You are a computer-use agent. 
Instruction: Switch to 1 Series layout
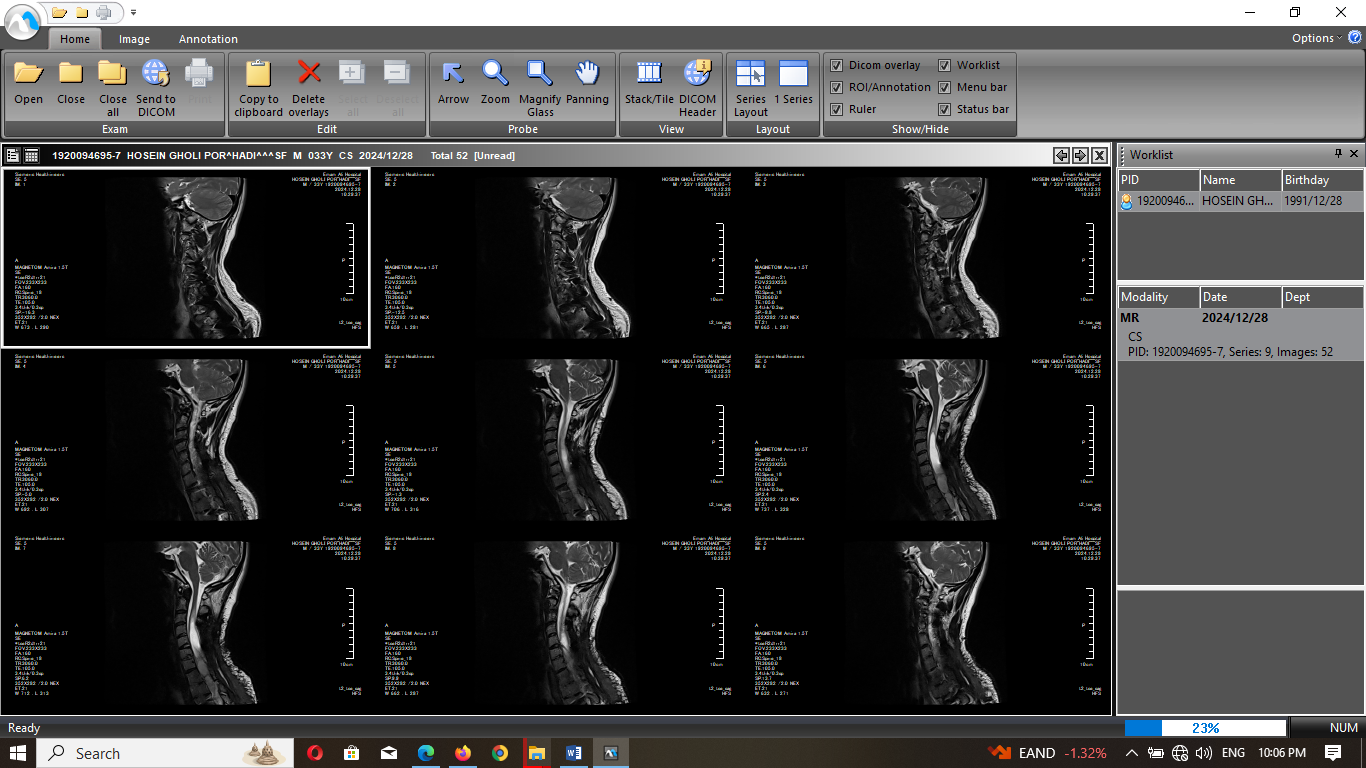(793, 74)
